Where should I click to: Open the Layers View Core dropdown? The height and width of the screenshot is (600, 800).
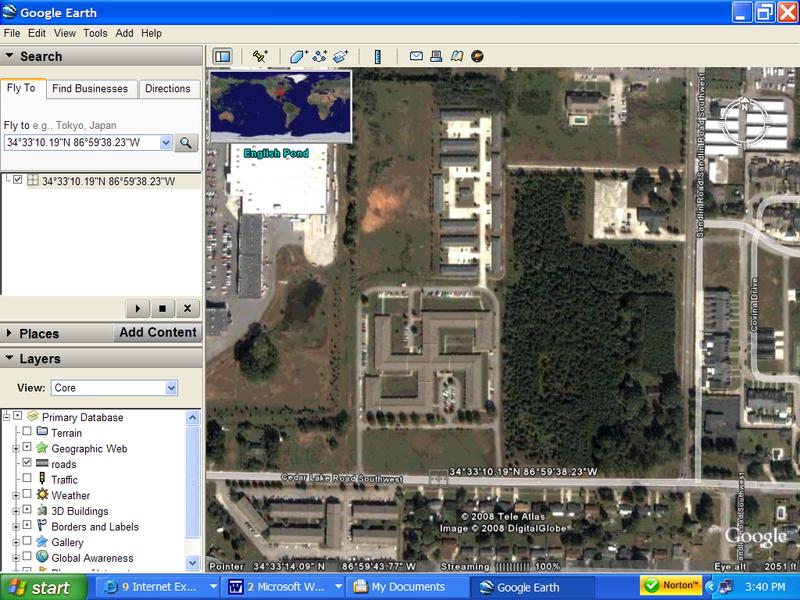pyautogui.click(x=171, y=387)
